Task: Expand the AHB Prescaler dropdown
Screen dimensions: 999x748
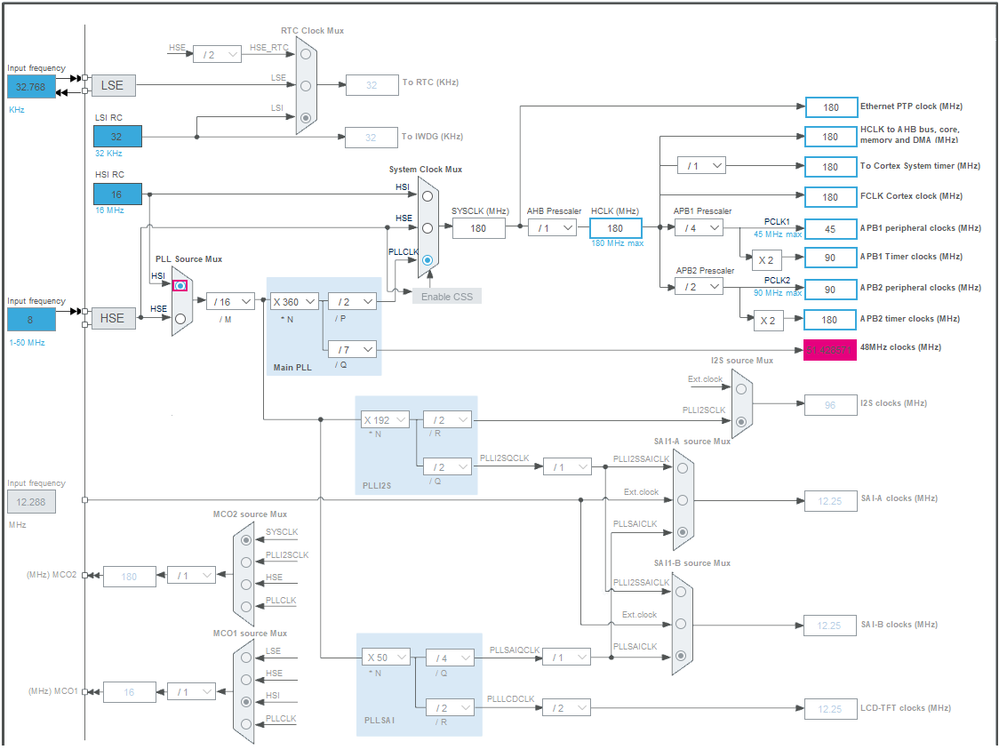Action: point(552,227)
